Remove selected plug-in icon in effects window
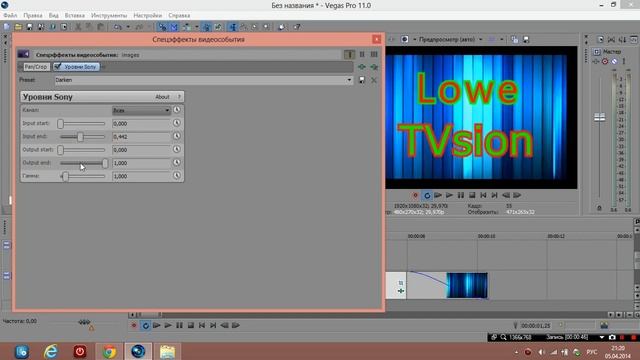Viewport: 640px width, 360px height. pos(374,67)
